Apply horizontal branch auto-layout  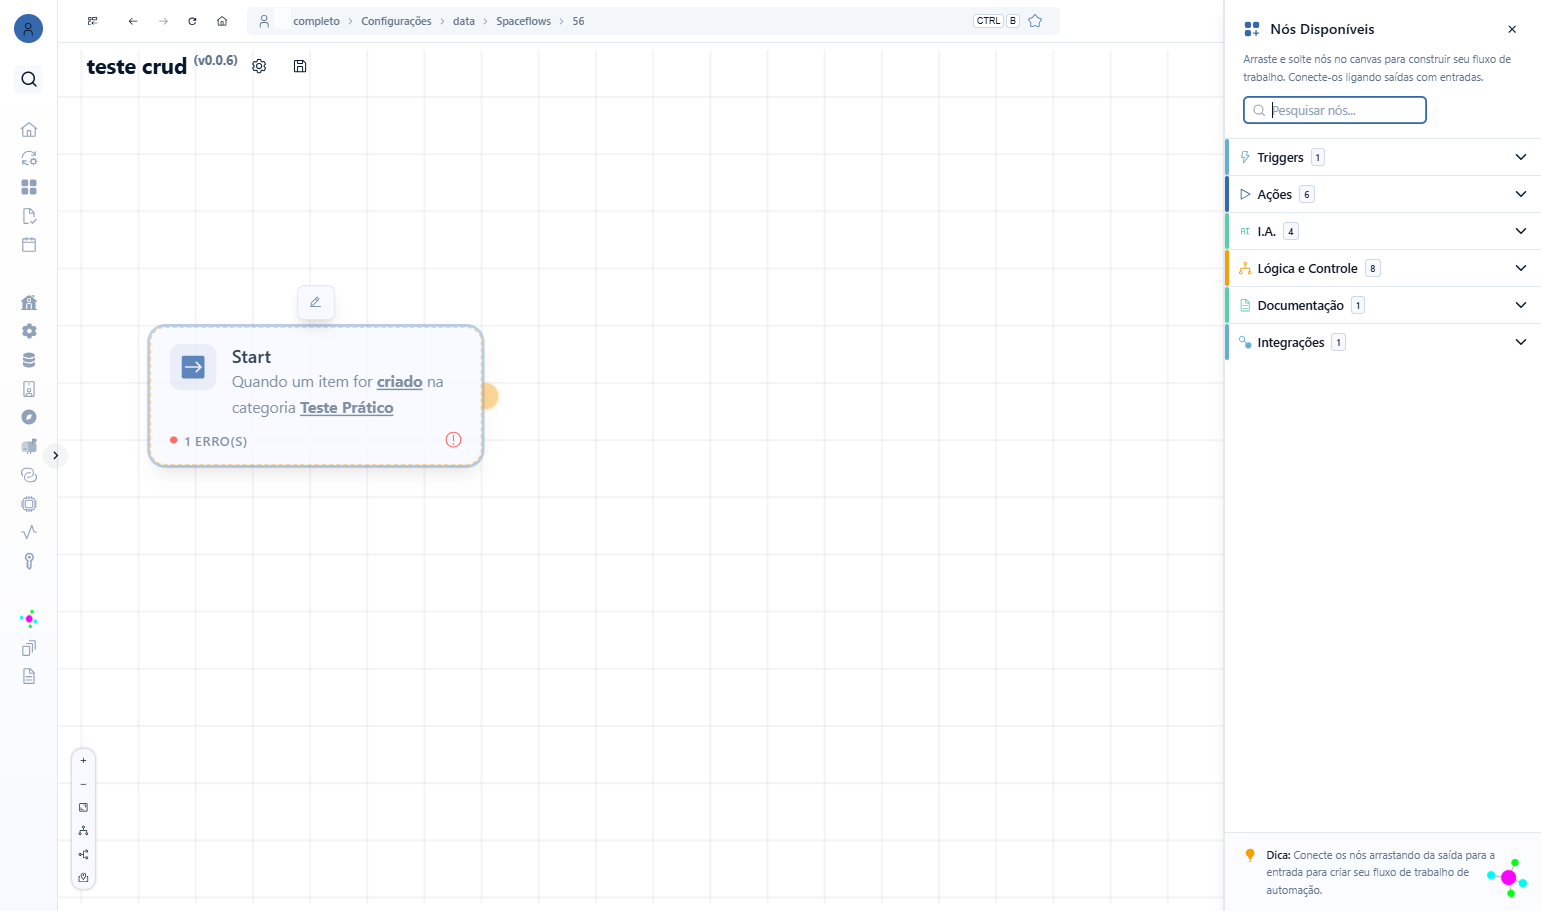[83, 854]
